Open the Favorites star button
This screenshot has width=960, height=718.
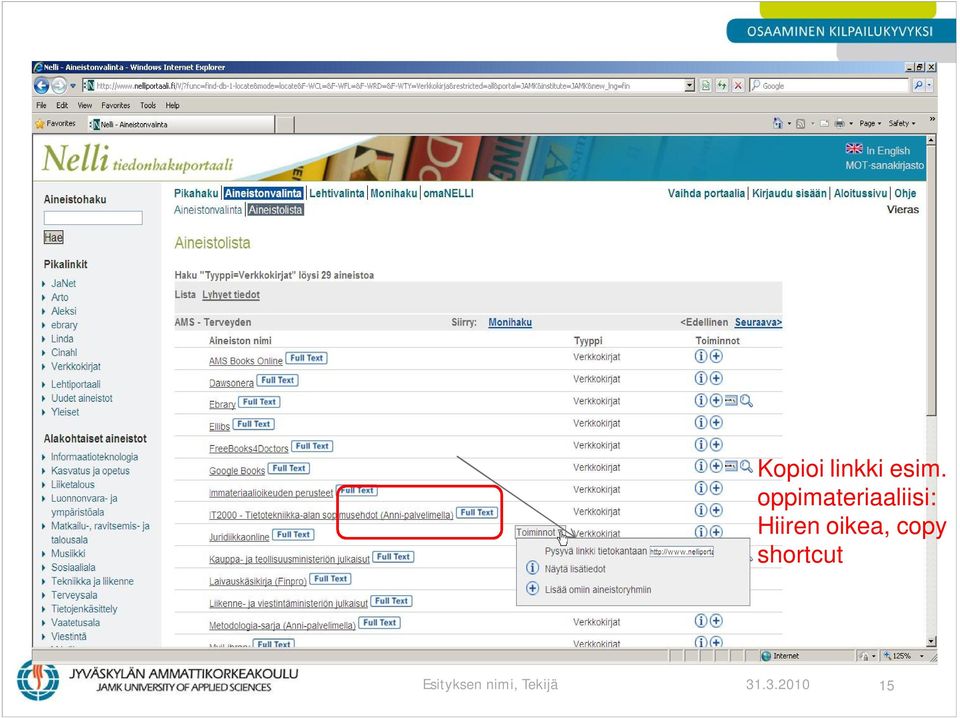click(56, 124)
